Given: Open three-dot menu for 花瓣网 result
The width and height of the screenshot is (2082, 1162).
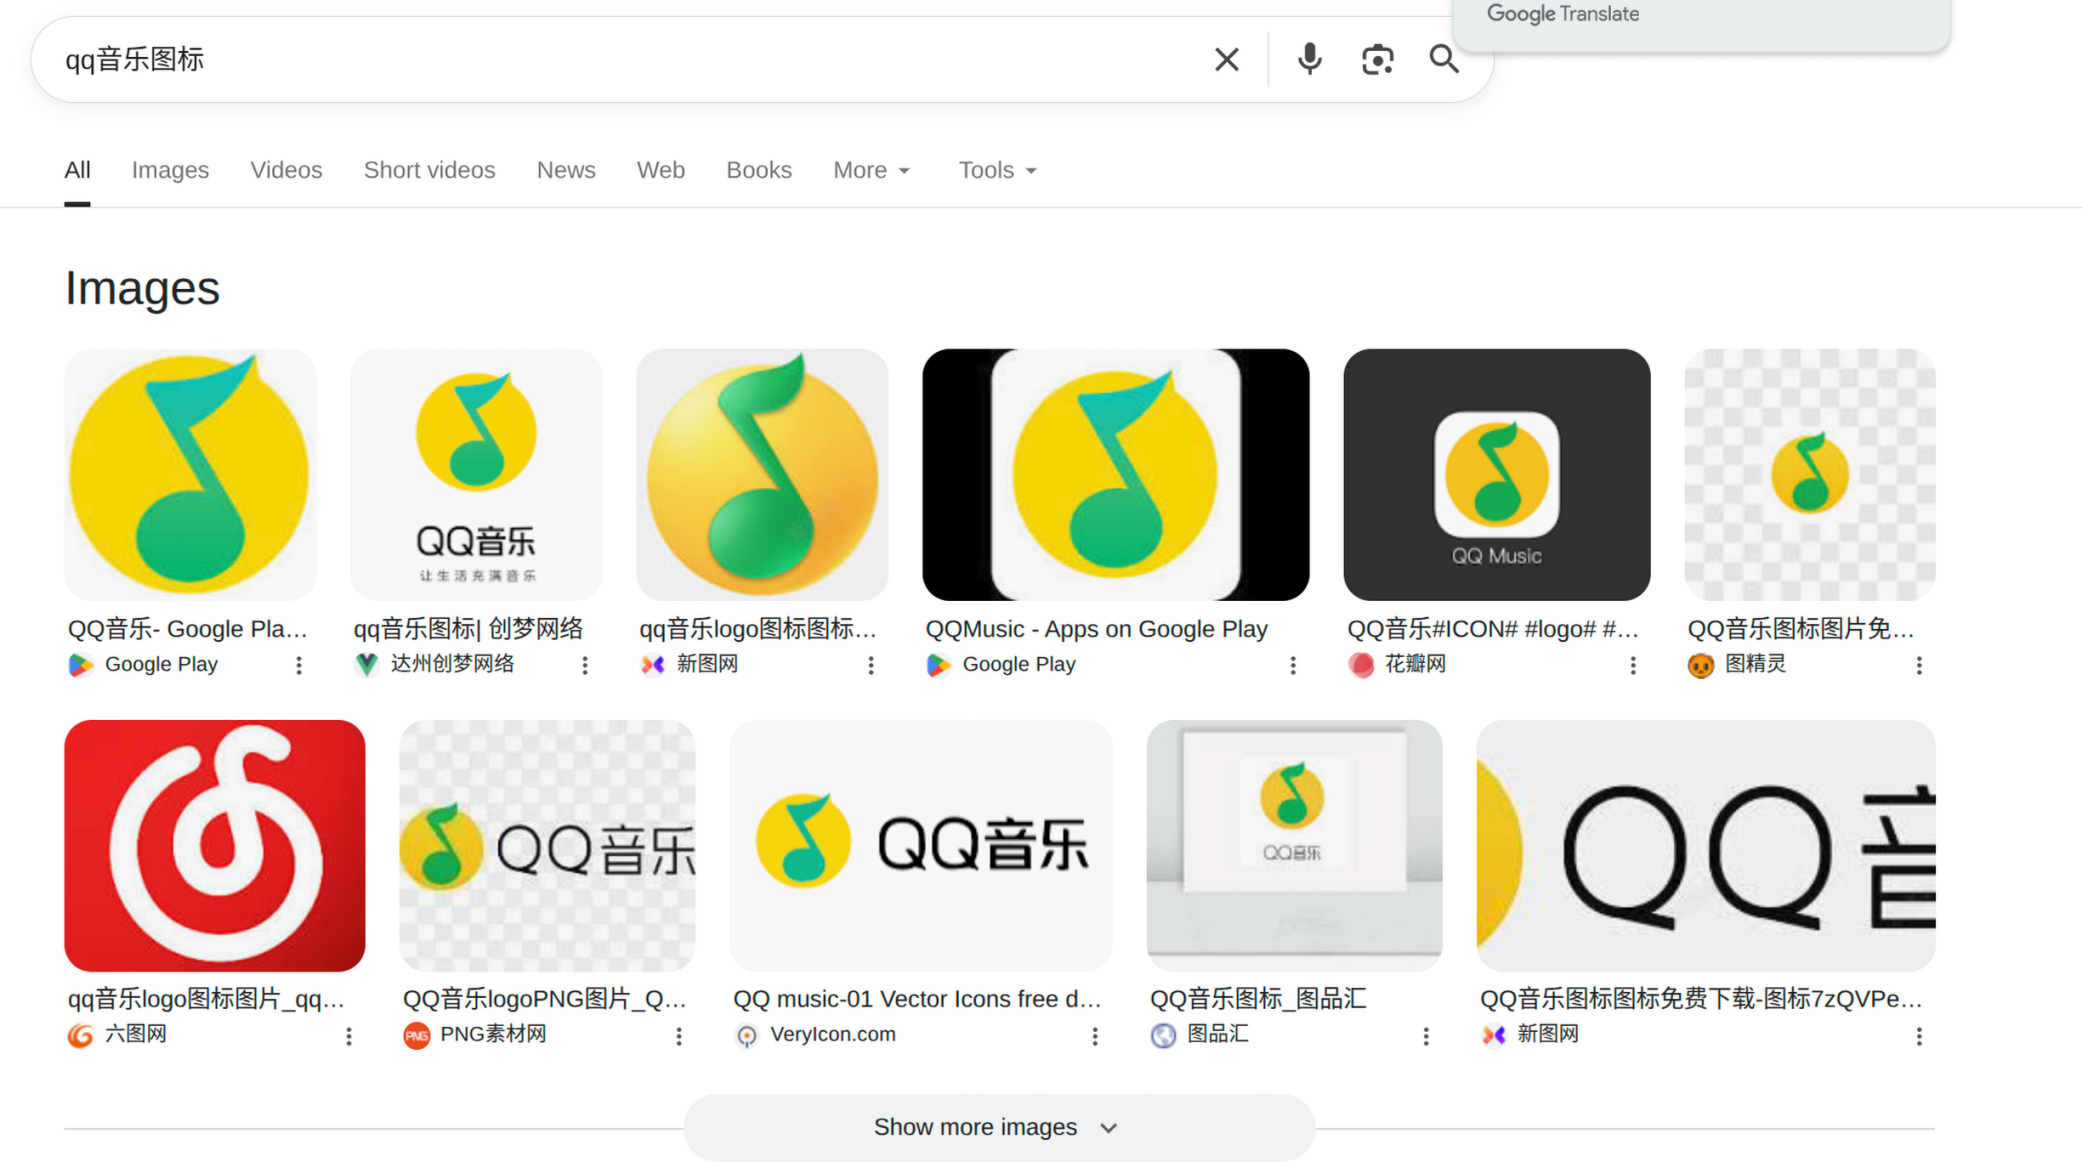Looking at the screenshot, I should [x=1633, y=665].
